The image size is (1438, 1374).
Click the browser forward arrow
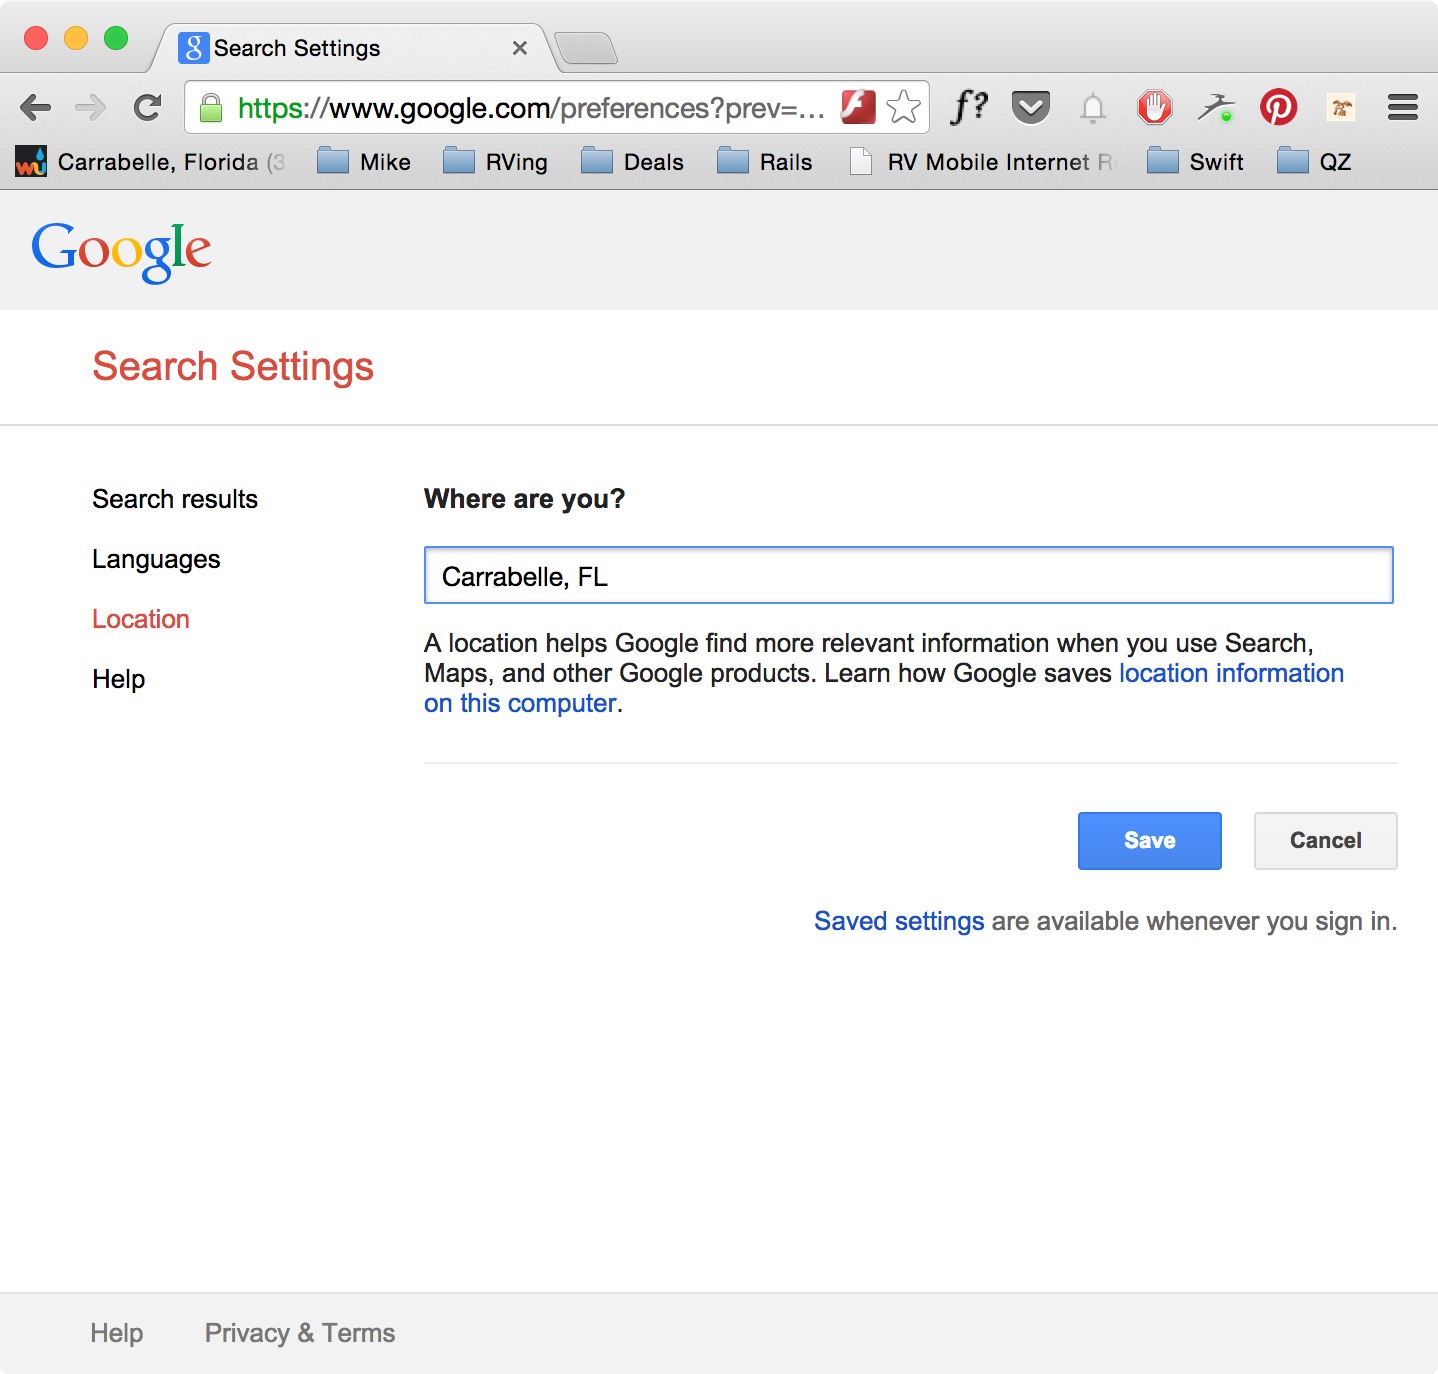click(x=91, y=107)
